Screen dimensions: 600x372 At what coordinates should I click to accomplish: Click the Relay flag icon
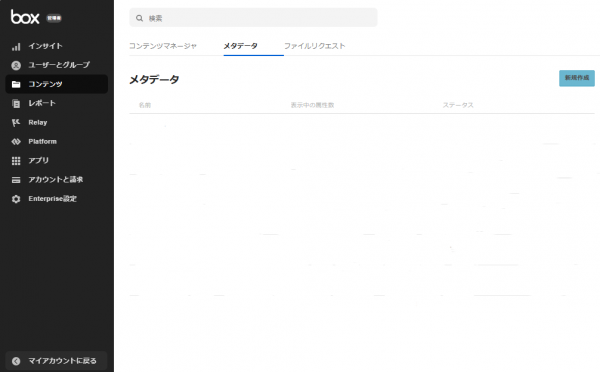[x=16, y=122]
